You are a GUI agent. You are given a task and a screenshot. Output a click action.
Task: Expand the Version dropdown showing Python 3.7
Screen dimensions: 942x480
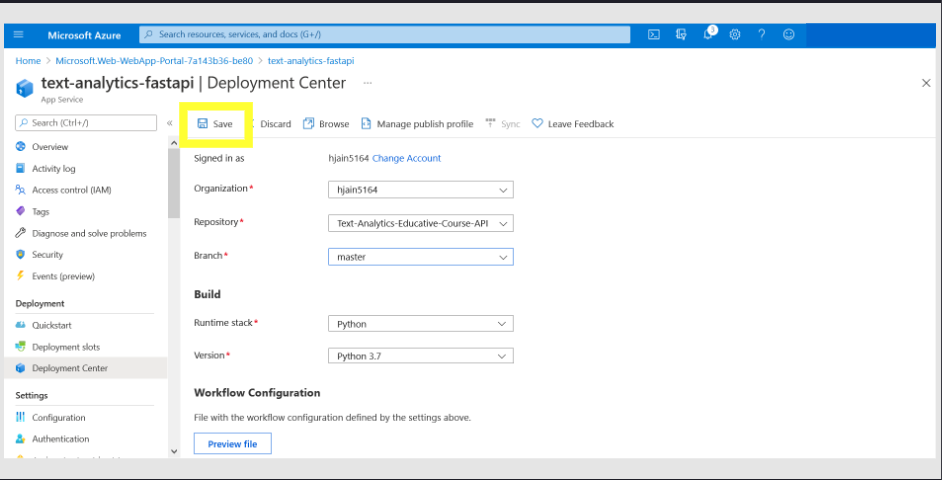pos(421,356)
